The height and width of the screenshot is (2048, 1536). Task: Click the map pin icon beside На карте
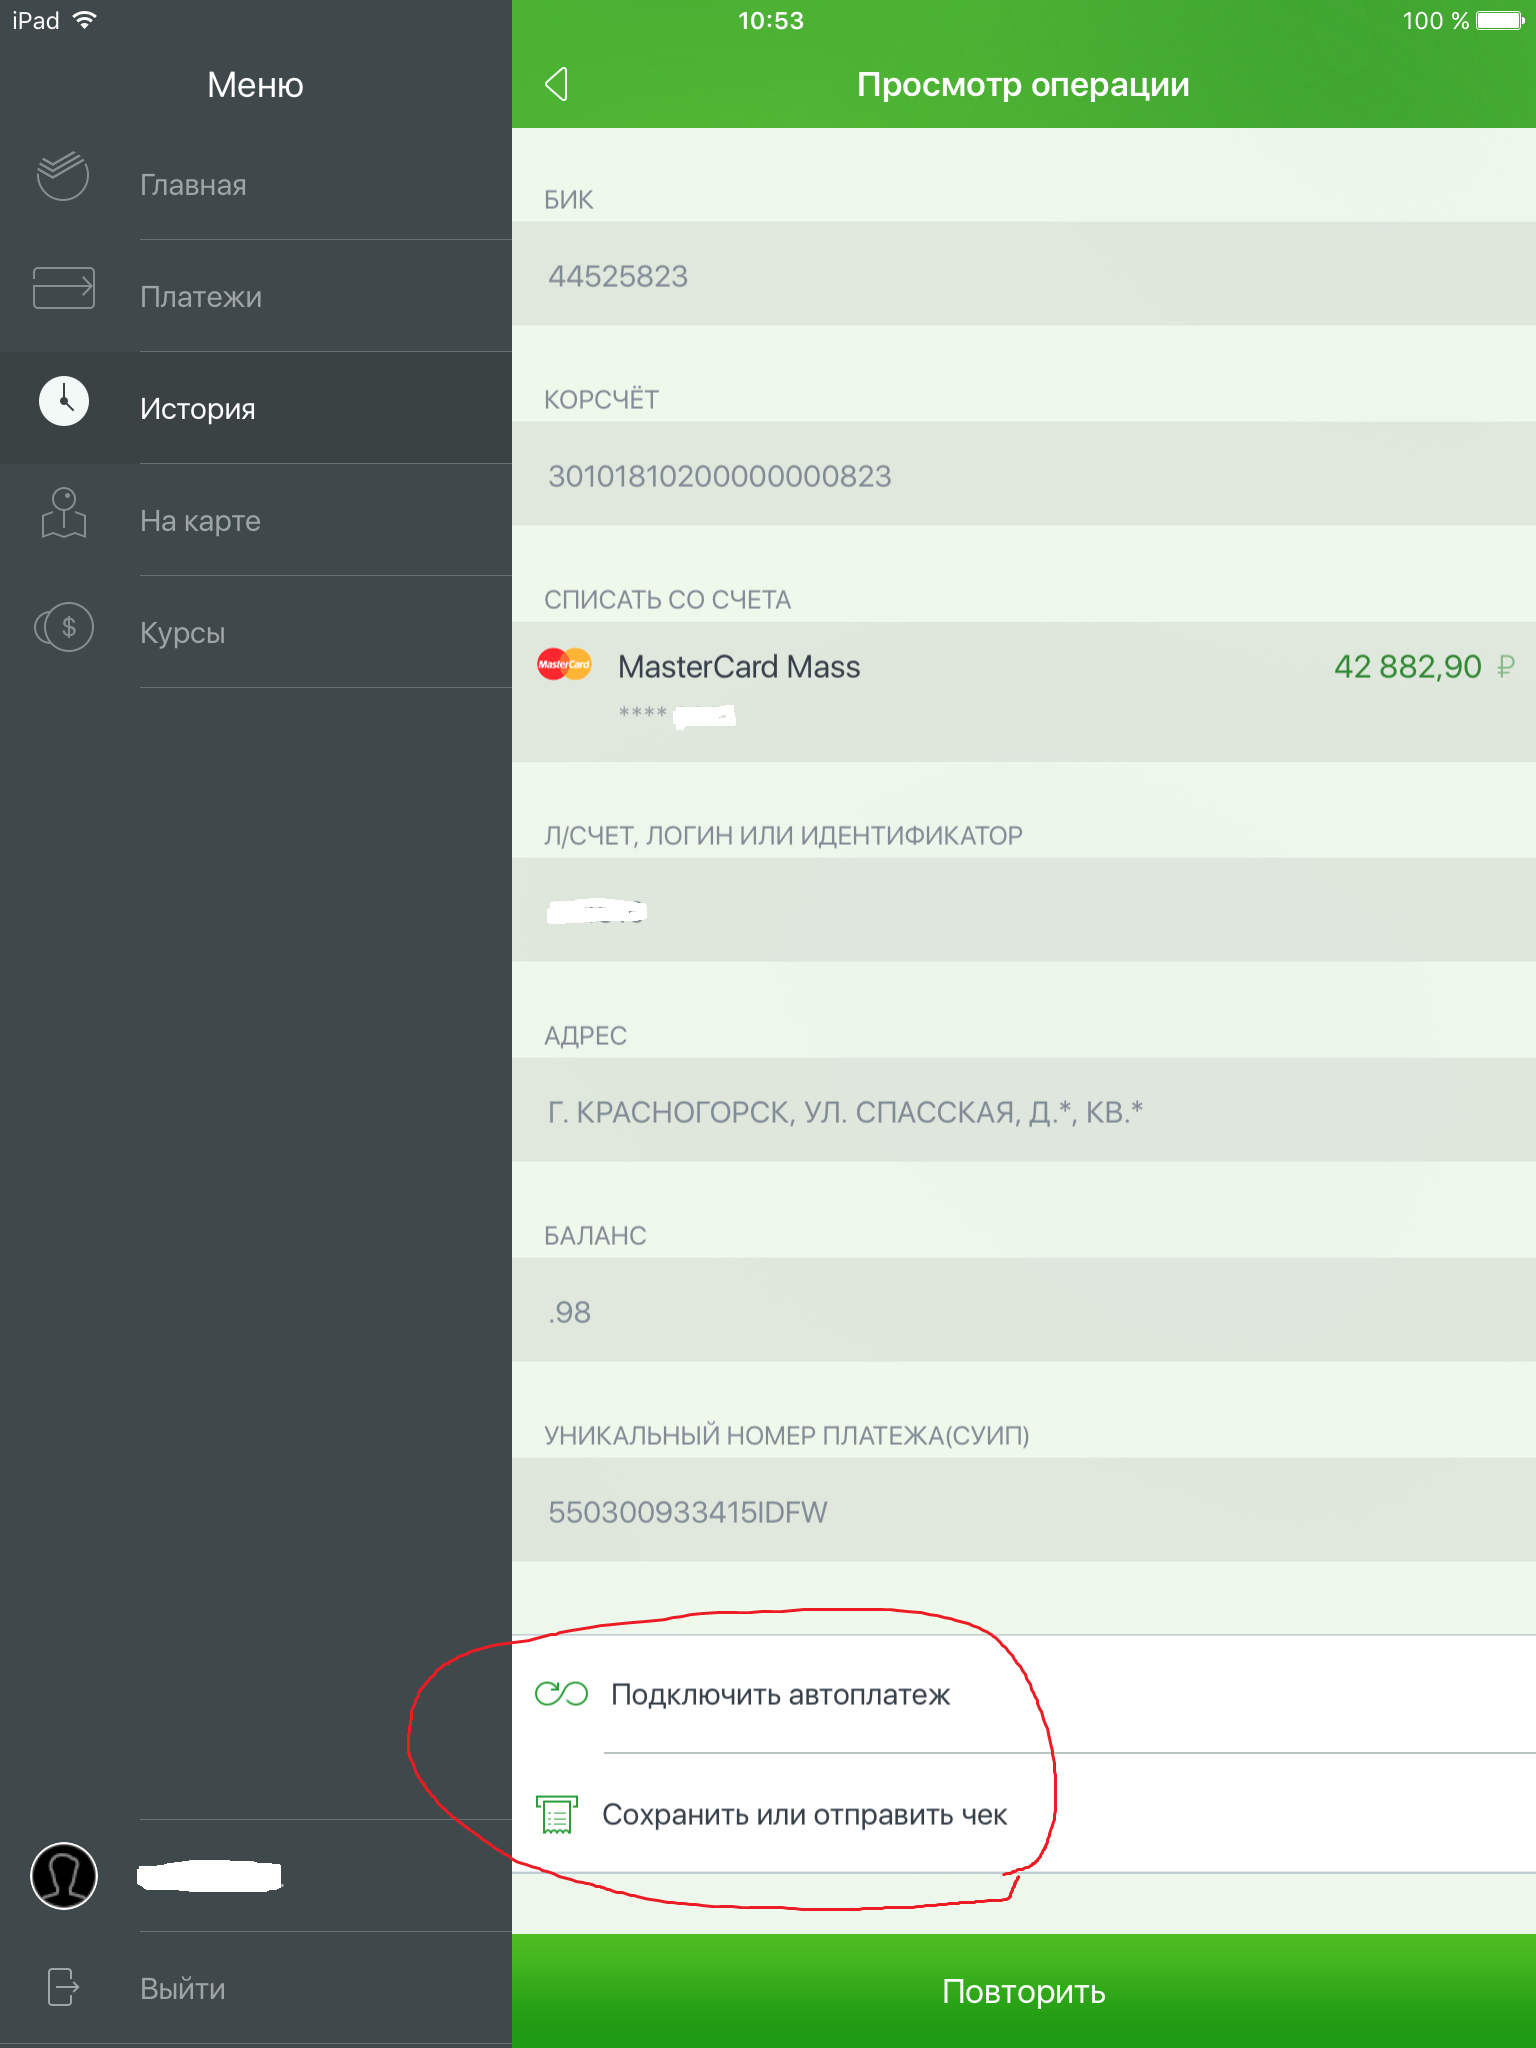click(64, 513)
